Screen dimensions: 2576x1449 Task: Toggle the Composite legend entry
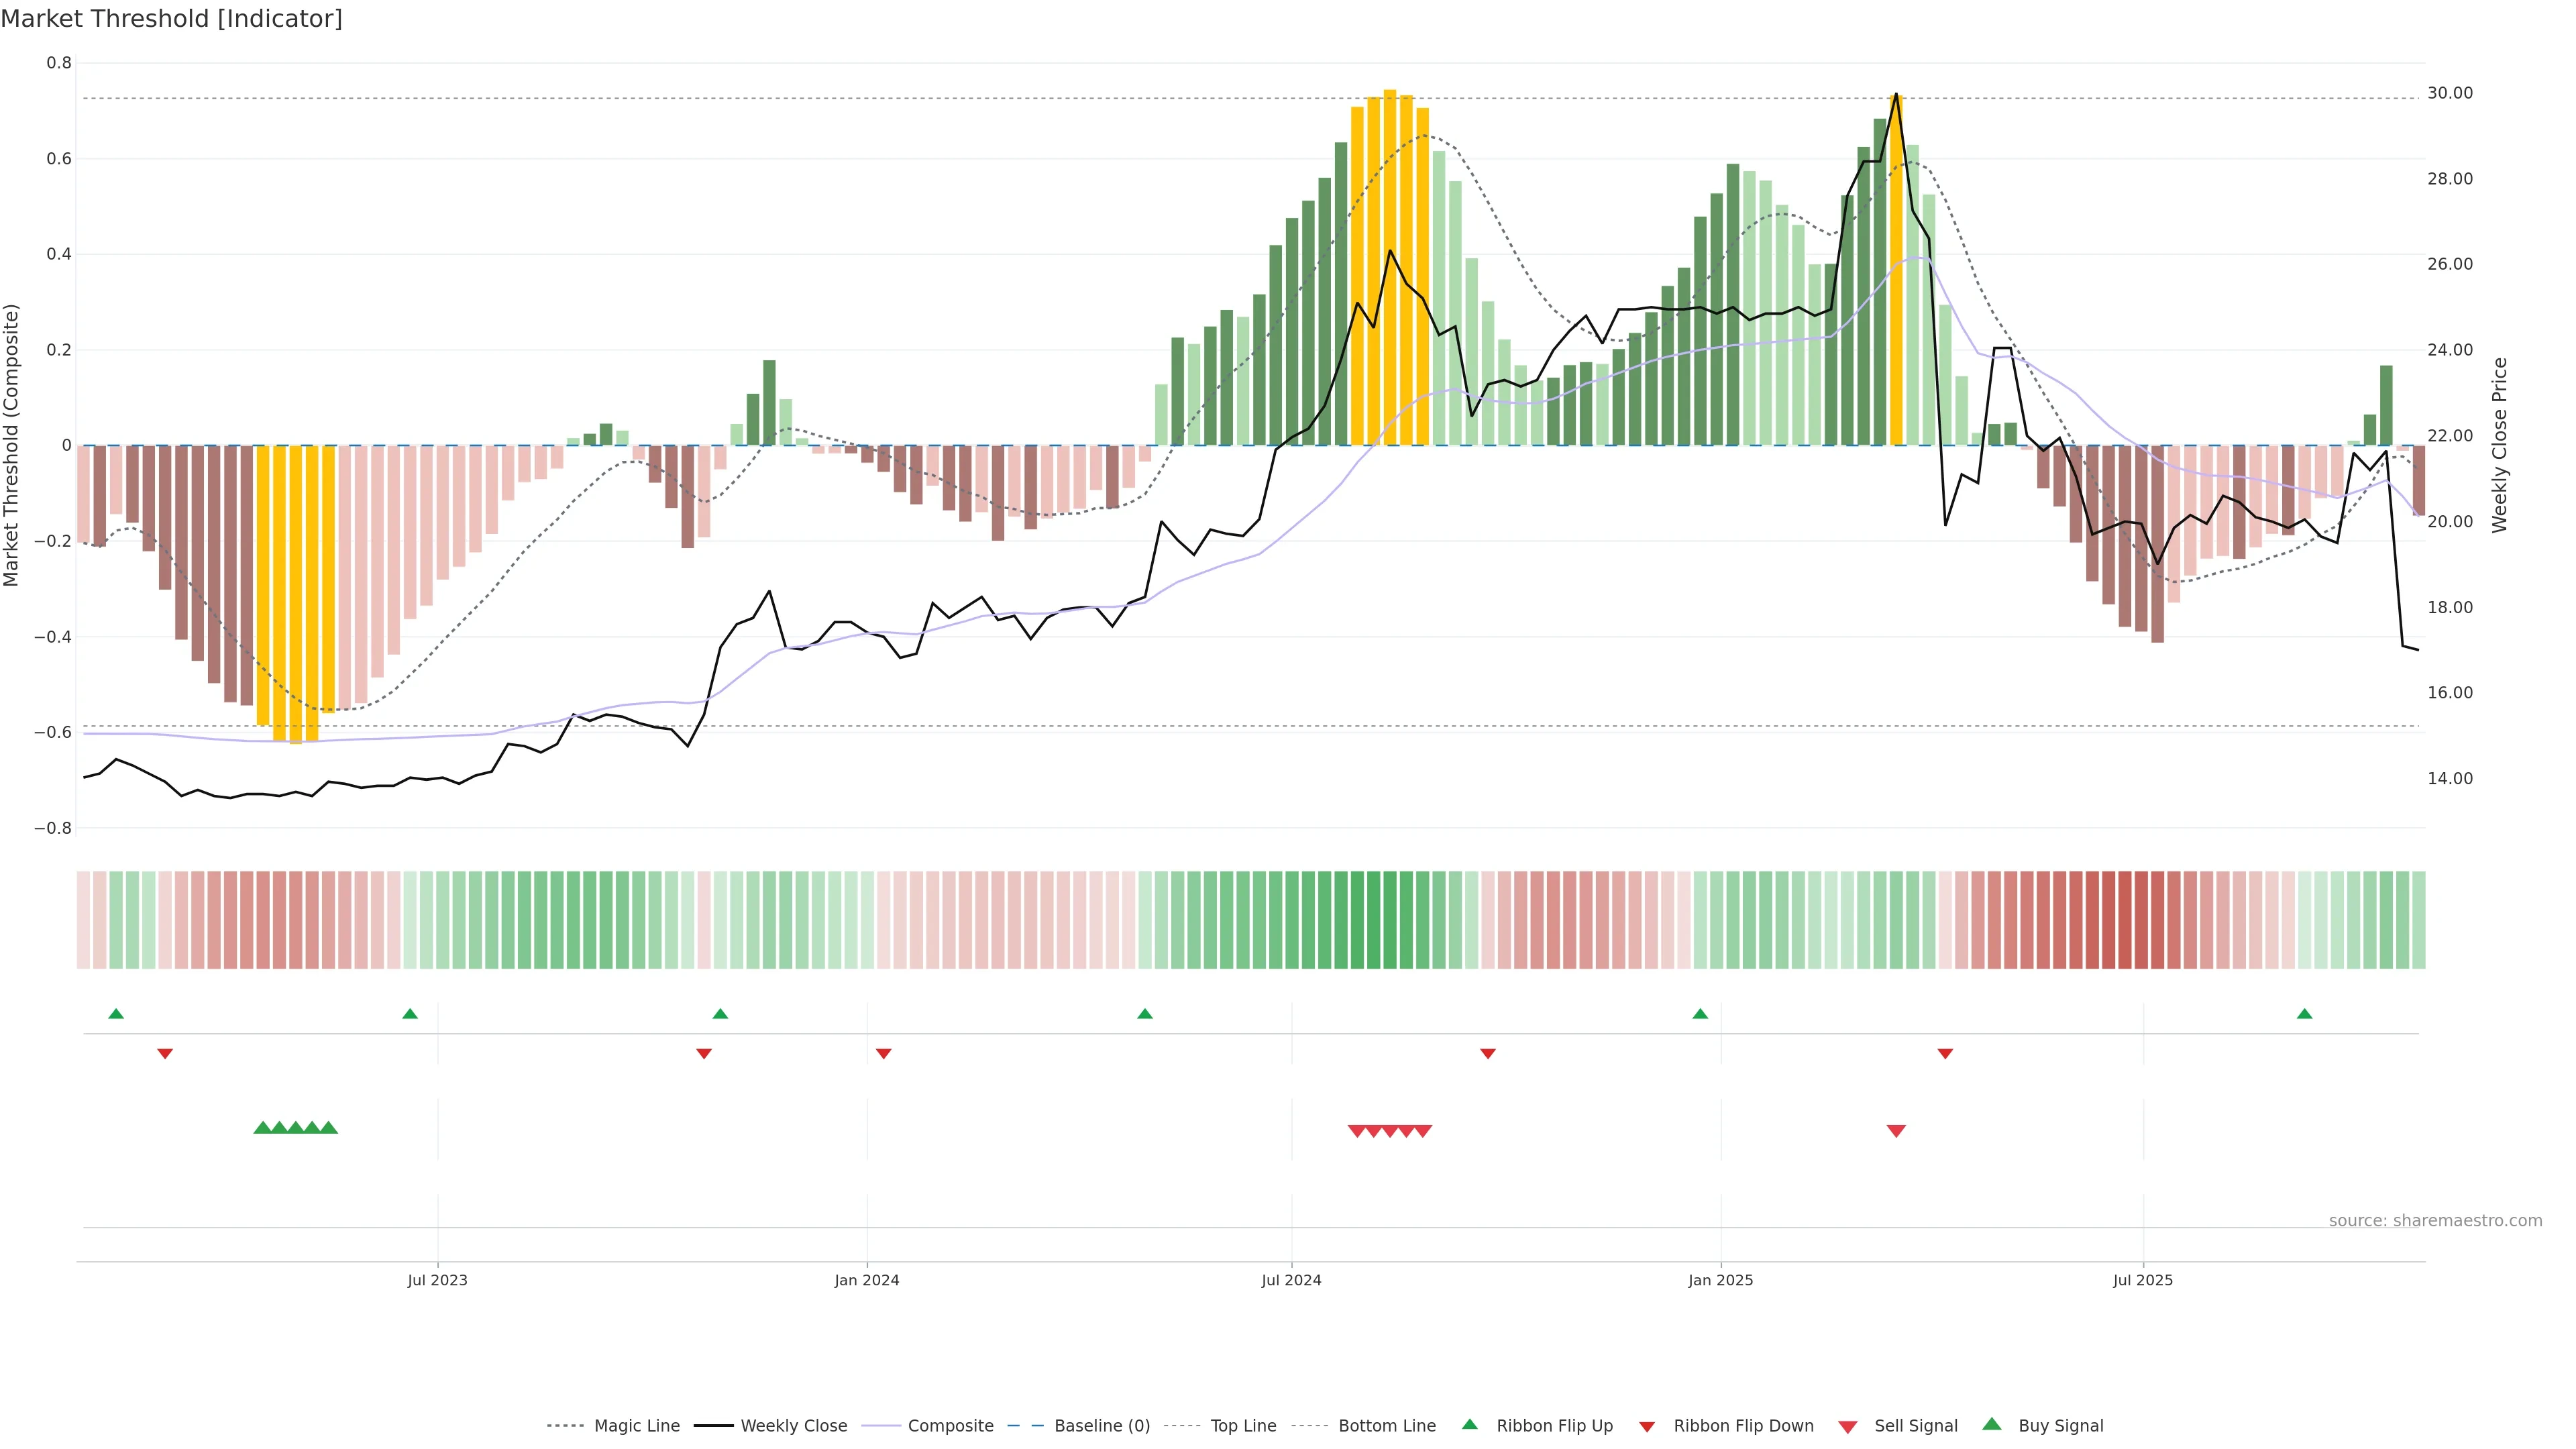(x=950, y=1426)
